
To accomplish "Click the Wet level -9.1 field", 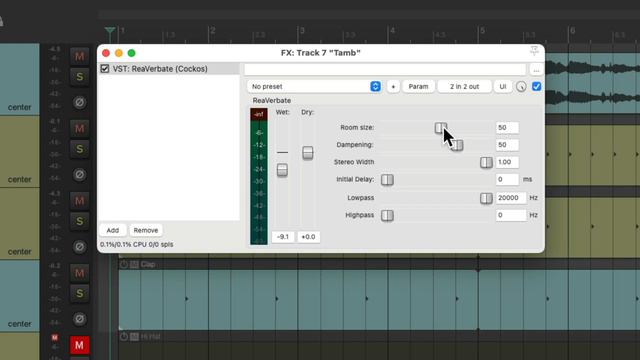I will (x=283, y=237).
